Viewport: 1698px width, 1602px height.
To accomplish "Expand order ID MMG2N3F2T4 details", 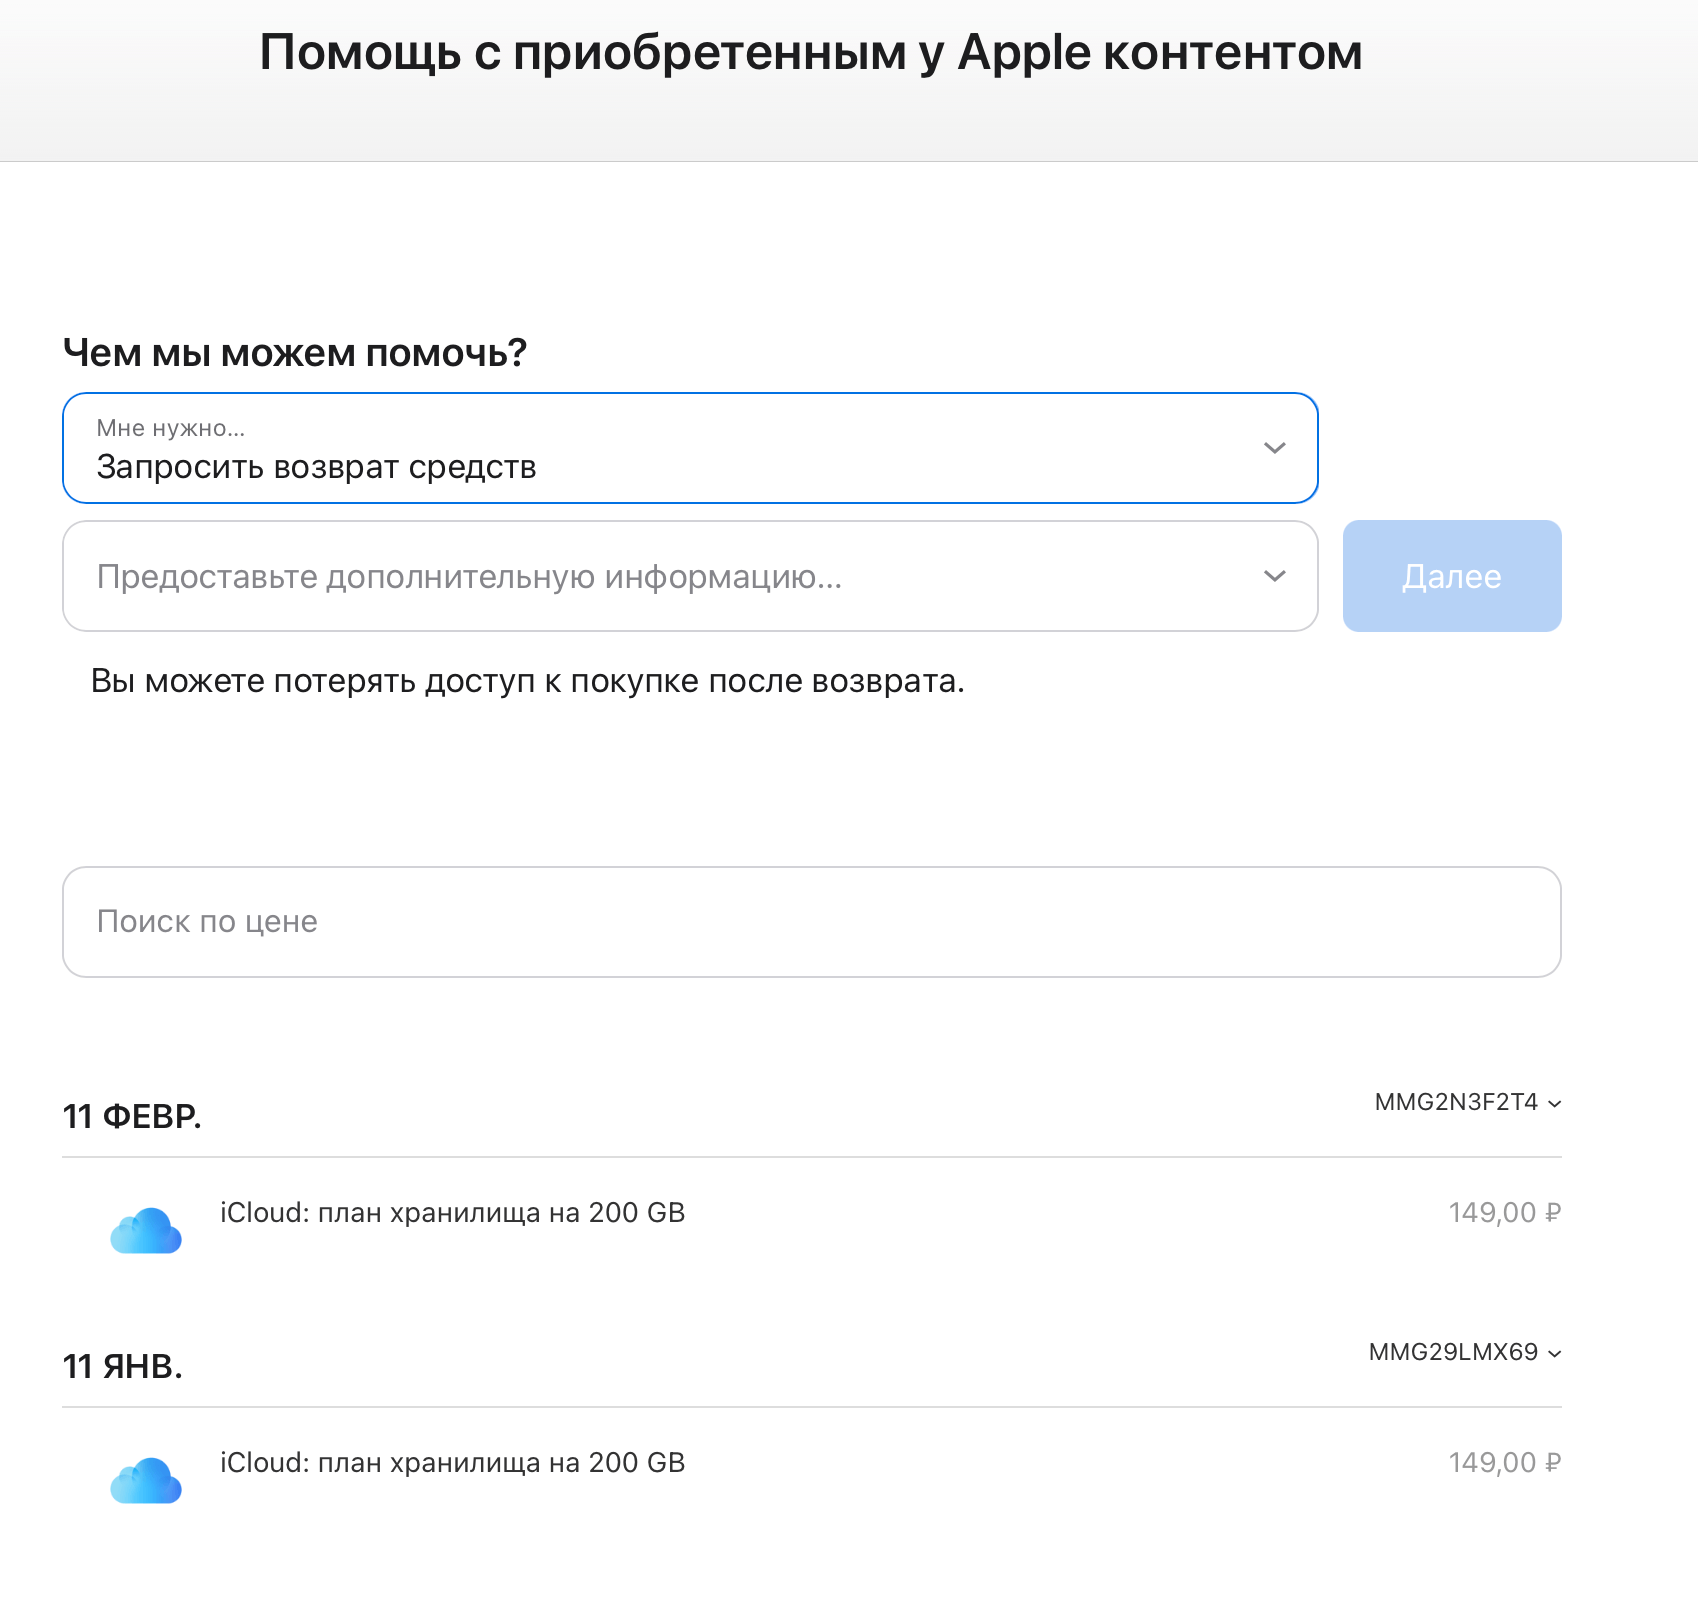I will (x=1457, y=1103).
